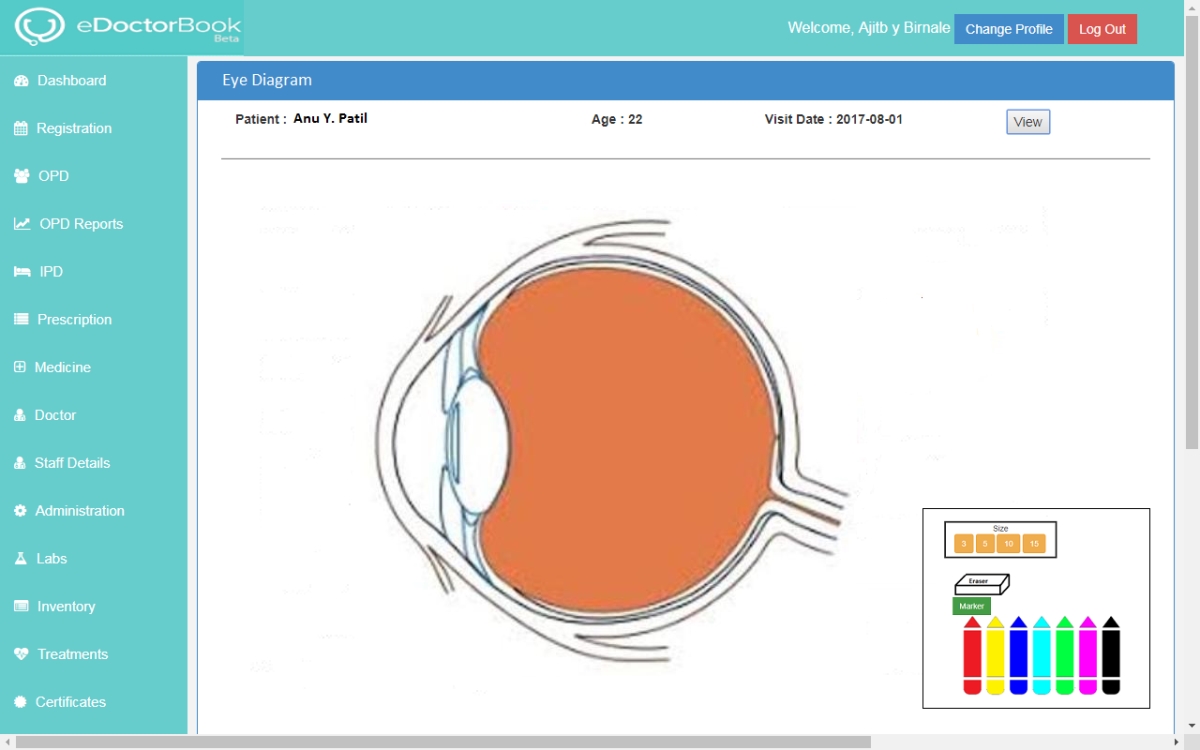Screen dimensions: 1200x750
Task: Pick the magenta marker crayon
Action: point(1087,656)
